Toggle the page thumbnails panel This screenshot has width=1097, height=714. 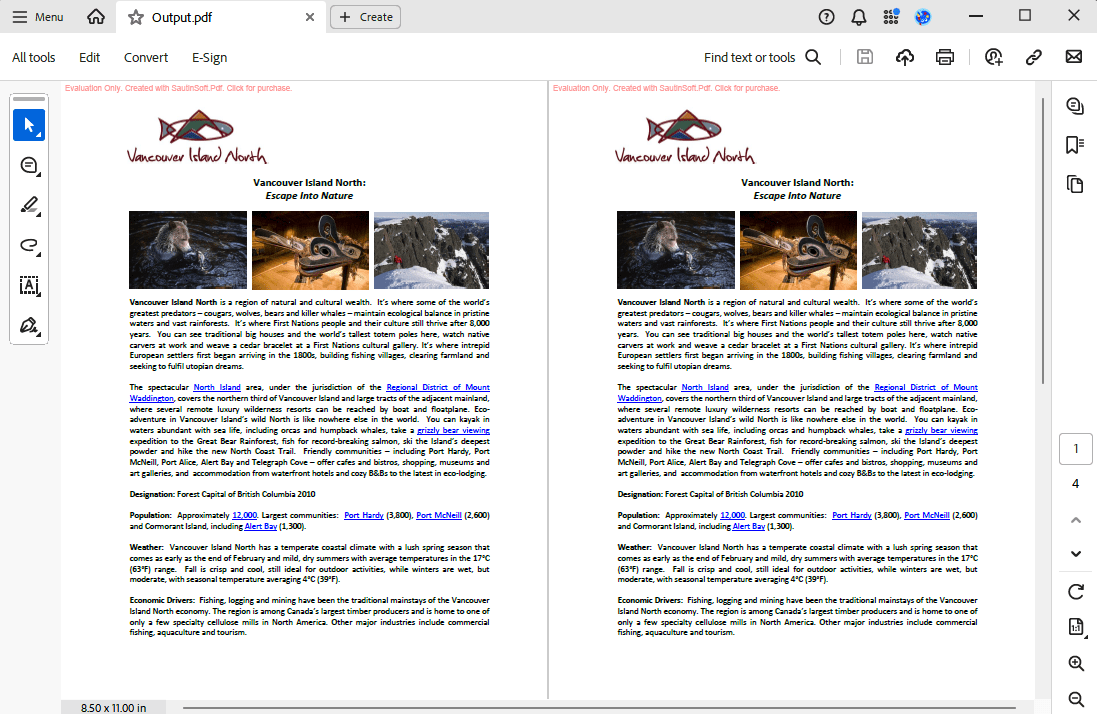pyautogui.click(x=1075, y=184)
